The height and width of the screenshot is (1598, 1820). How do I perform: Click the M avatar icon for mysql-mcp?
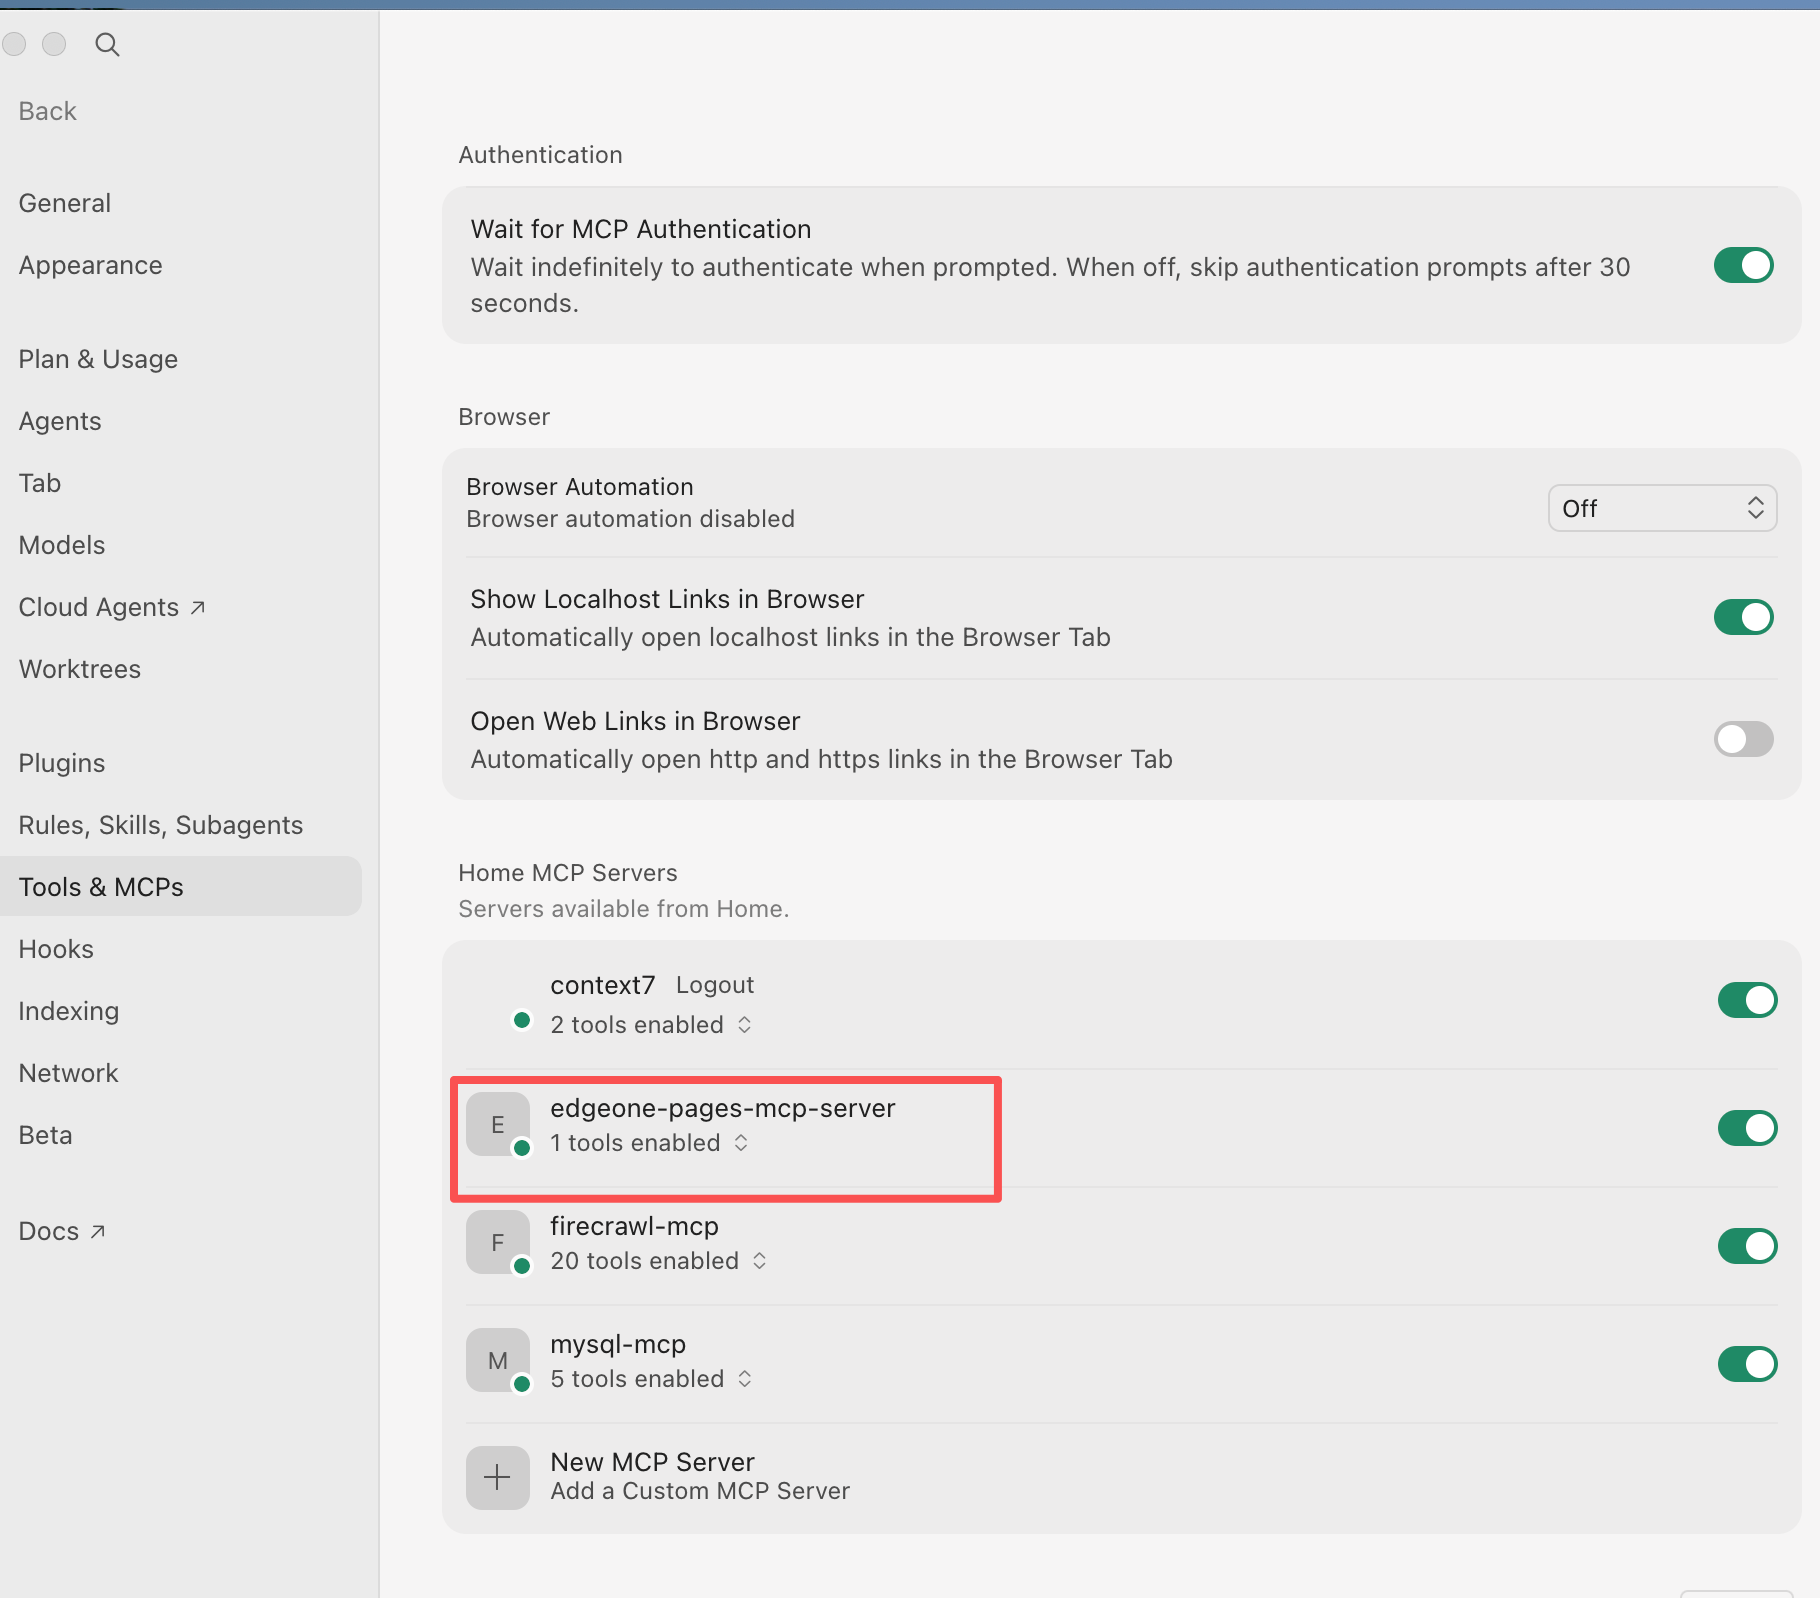point(497,1360)
